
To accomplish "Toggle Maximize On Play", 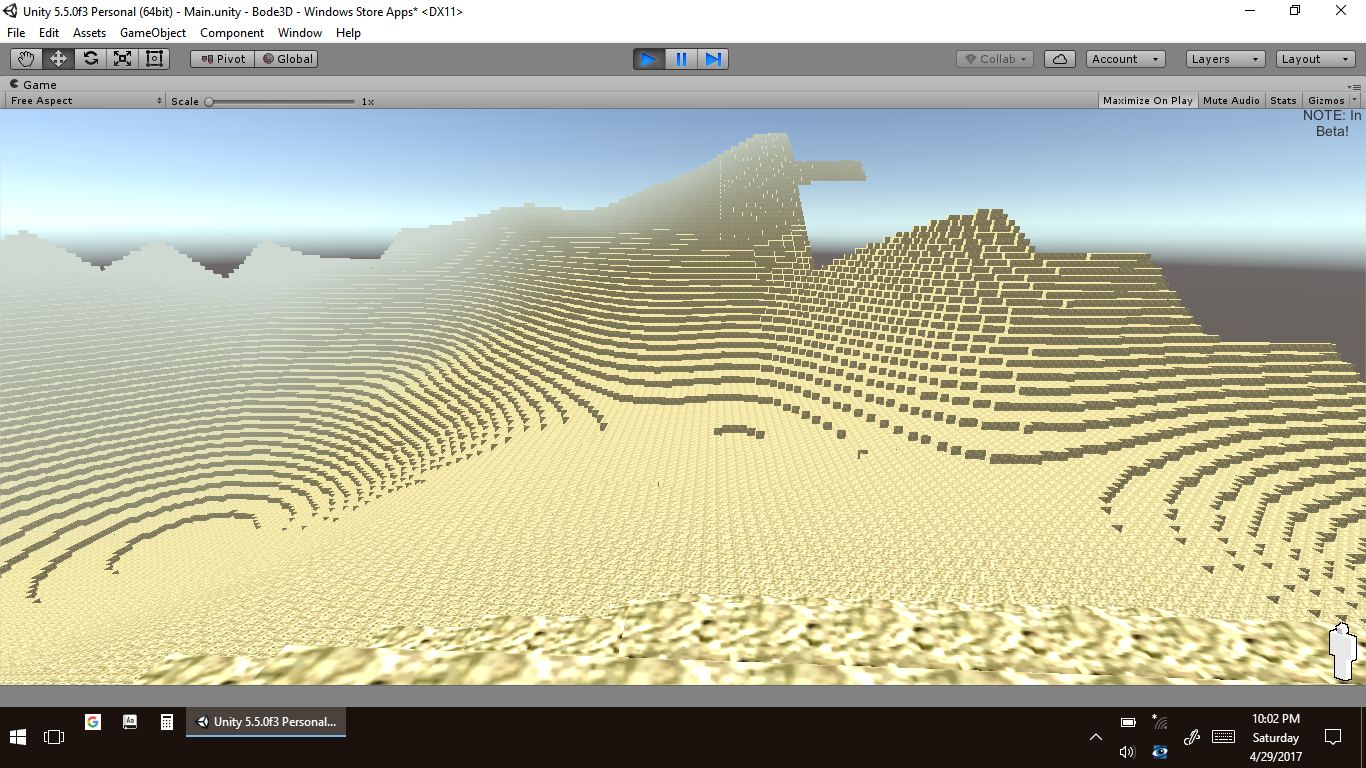I will pos(1147,101).
